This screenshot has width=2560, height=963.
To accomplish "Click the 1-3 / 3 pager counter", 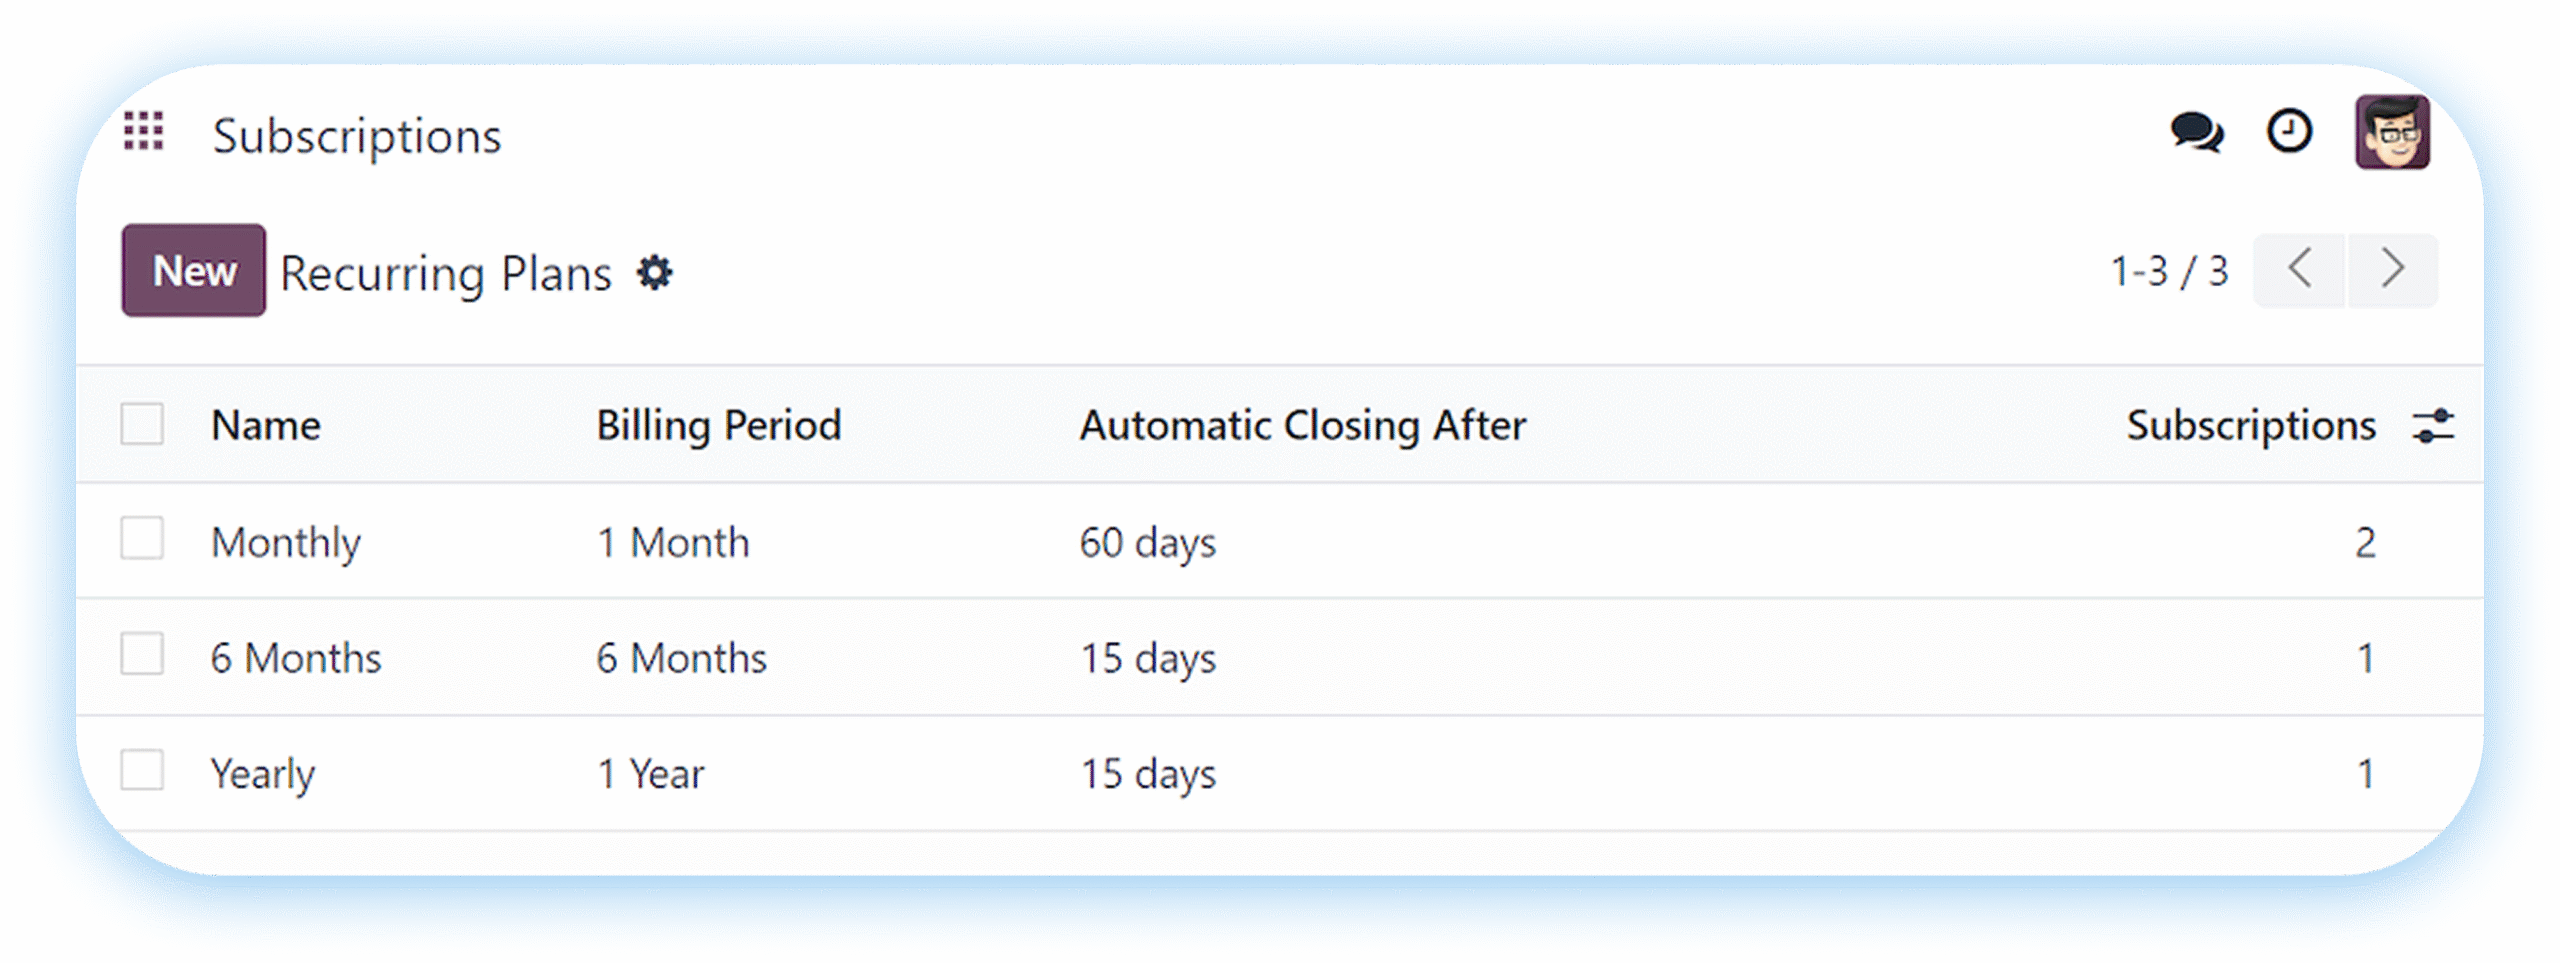I will [x=2169, y=272].
